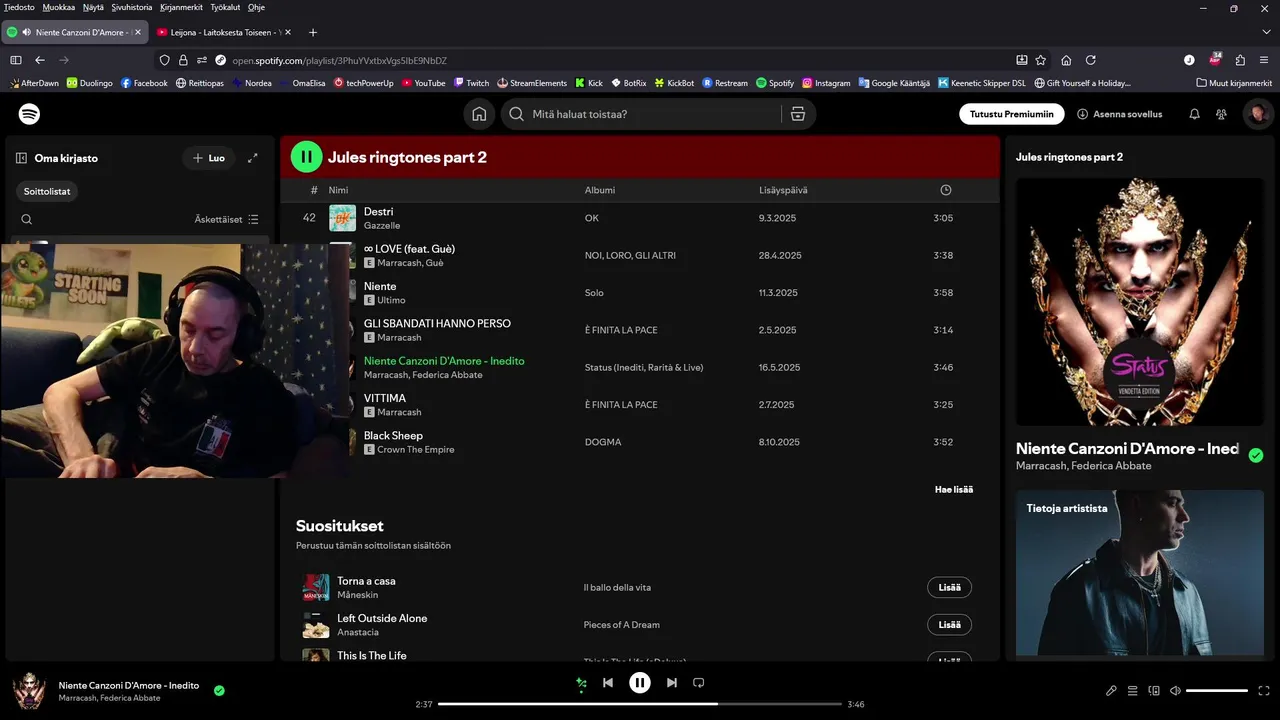The height and width of the screenshot is (720, 1280).
Task: Search within library magnifier icon
Action: click(x=27, y=219)
